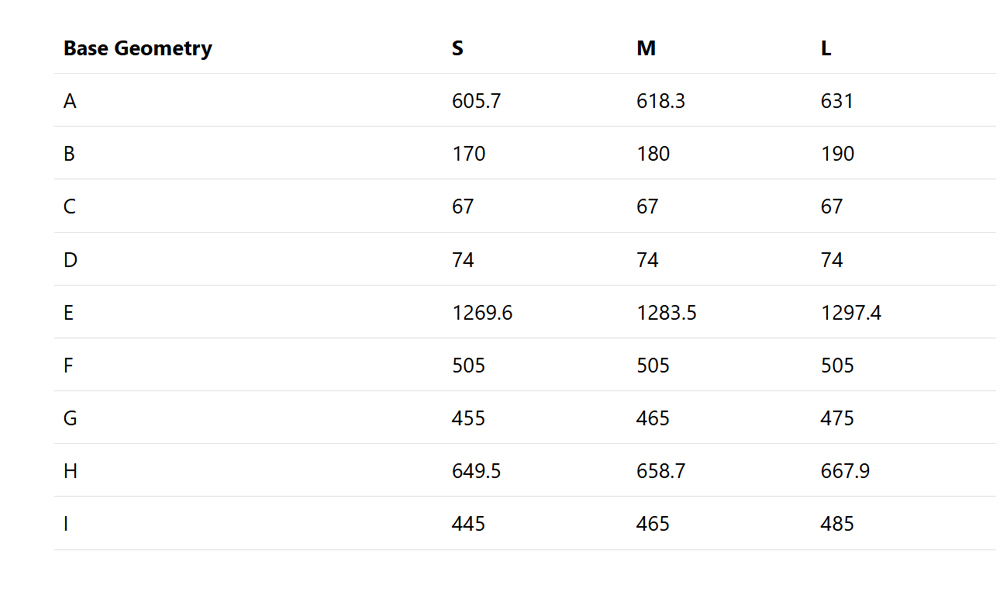Screen dimensions: 1000x600
Task: Select the 1297.4 cell in row E
Action: 851,312
